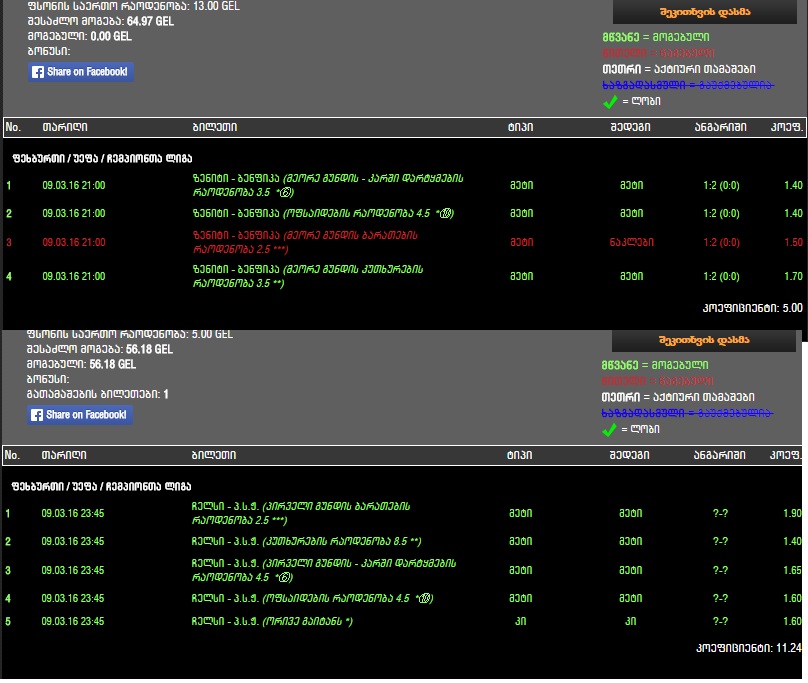Click კოეფიციენტი: 11.24 total odds
808x683 pixels.
tap(749, 648)
